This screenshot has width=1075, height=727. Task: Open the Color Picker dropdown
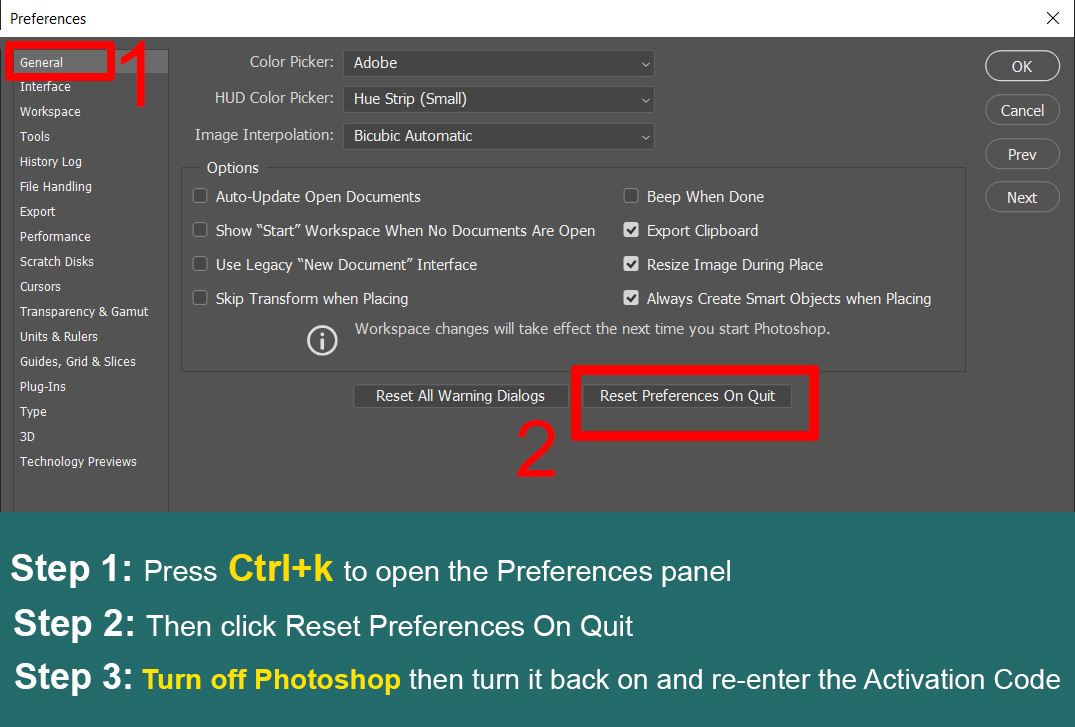point(498,63)
